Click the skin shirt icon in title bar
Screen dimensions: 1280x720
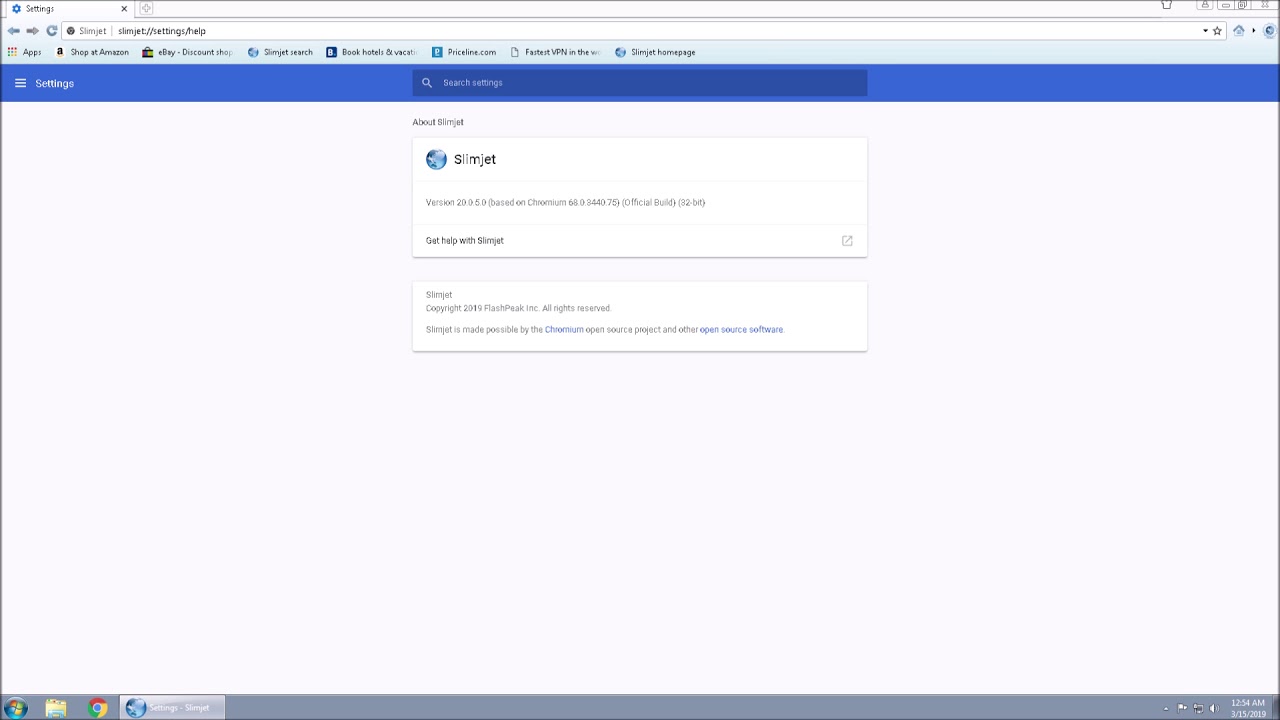1166,5
